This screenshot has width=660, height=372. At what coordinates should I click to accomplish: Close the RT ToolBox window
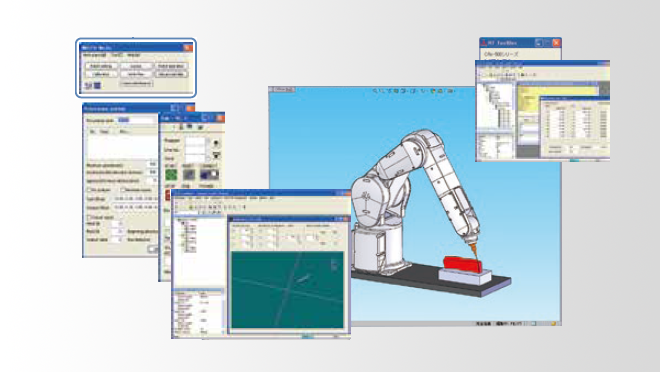tap(556, 43)
